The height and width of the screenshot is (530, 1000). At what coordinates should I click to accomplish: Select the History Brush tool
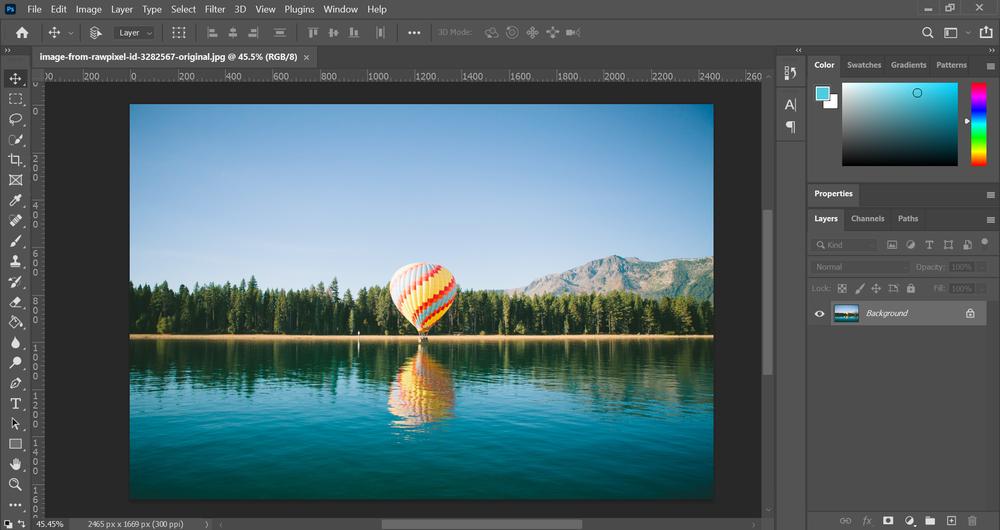click(15, 282)
